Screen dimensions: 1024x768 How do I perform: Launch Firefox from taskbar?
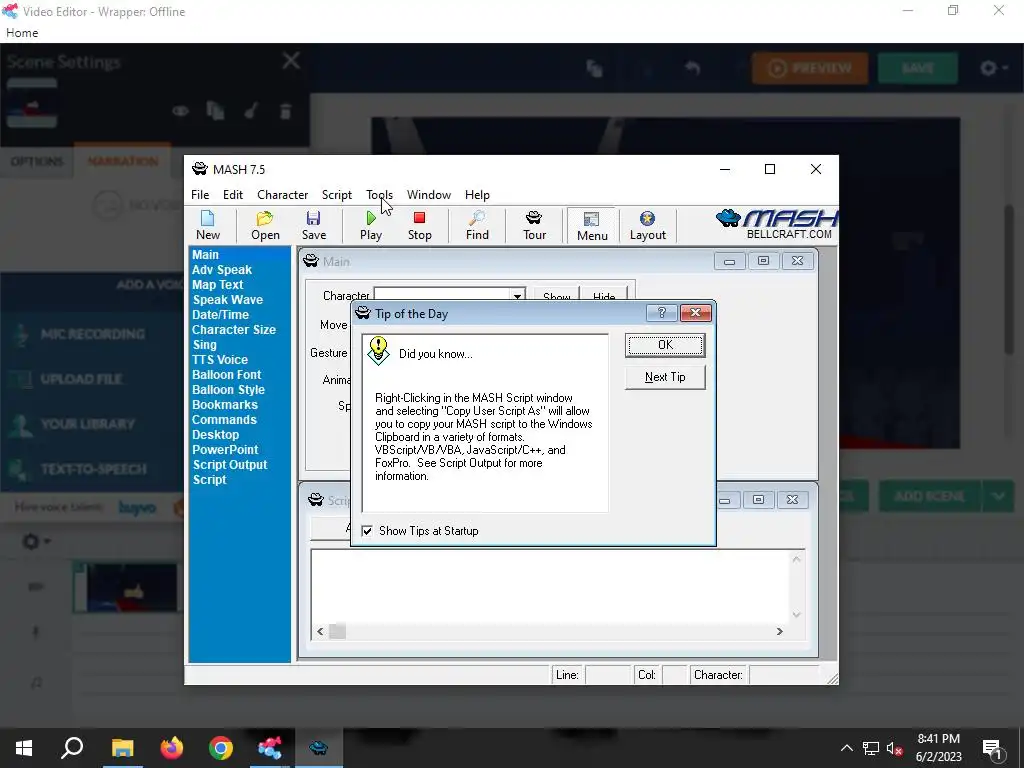171,748
